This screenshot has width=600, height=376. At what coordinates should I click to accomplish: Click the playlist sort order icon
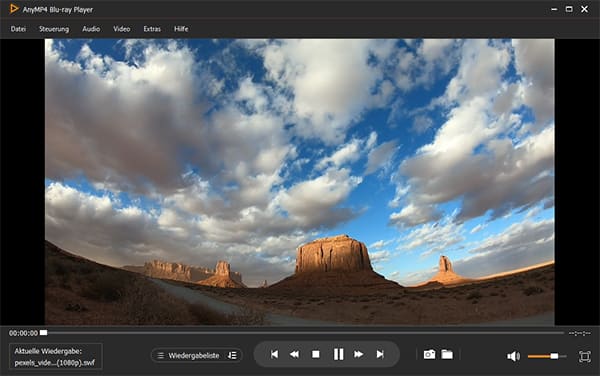[232, 356]
